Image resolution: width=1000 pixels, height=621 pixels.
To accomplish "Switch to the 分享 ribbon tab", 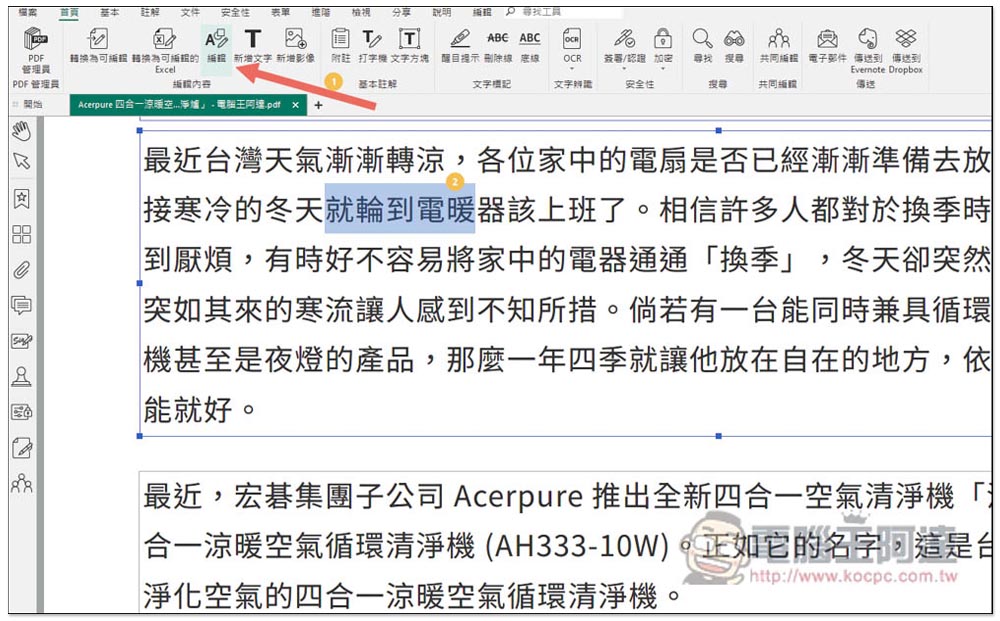I will click(x=401, y=11).
